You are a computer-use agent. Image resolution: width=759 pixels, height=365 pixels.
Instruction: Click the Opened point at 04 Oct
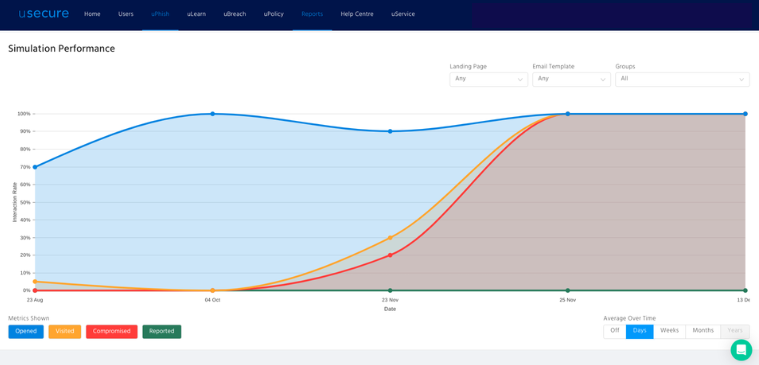click(x=213, y=114)
